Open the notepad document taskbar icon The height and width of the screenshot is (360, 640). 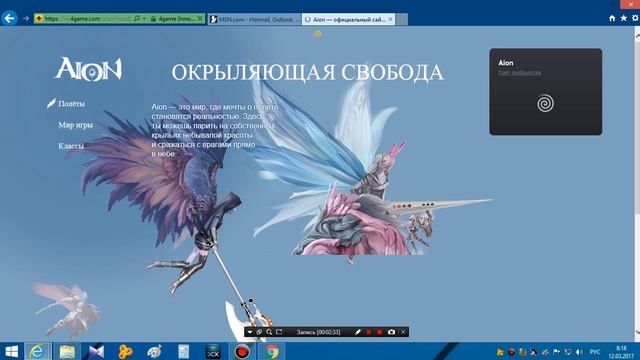pos(184,351)
